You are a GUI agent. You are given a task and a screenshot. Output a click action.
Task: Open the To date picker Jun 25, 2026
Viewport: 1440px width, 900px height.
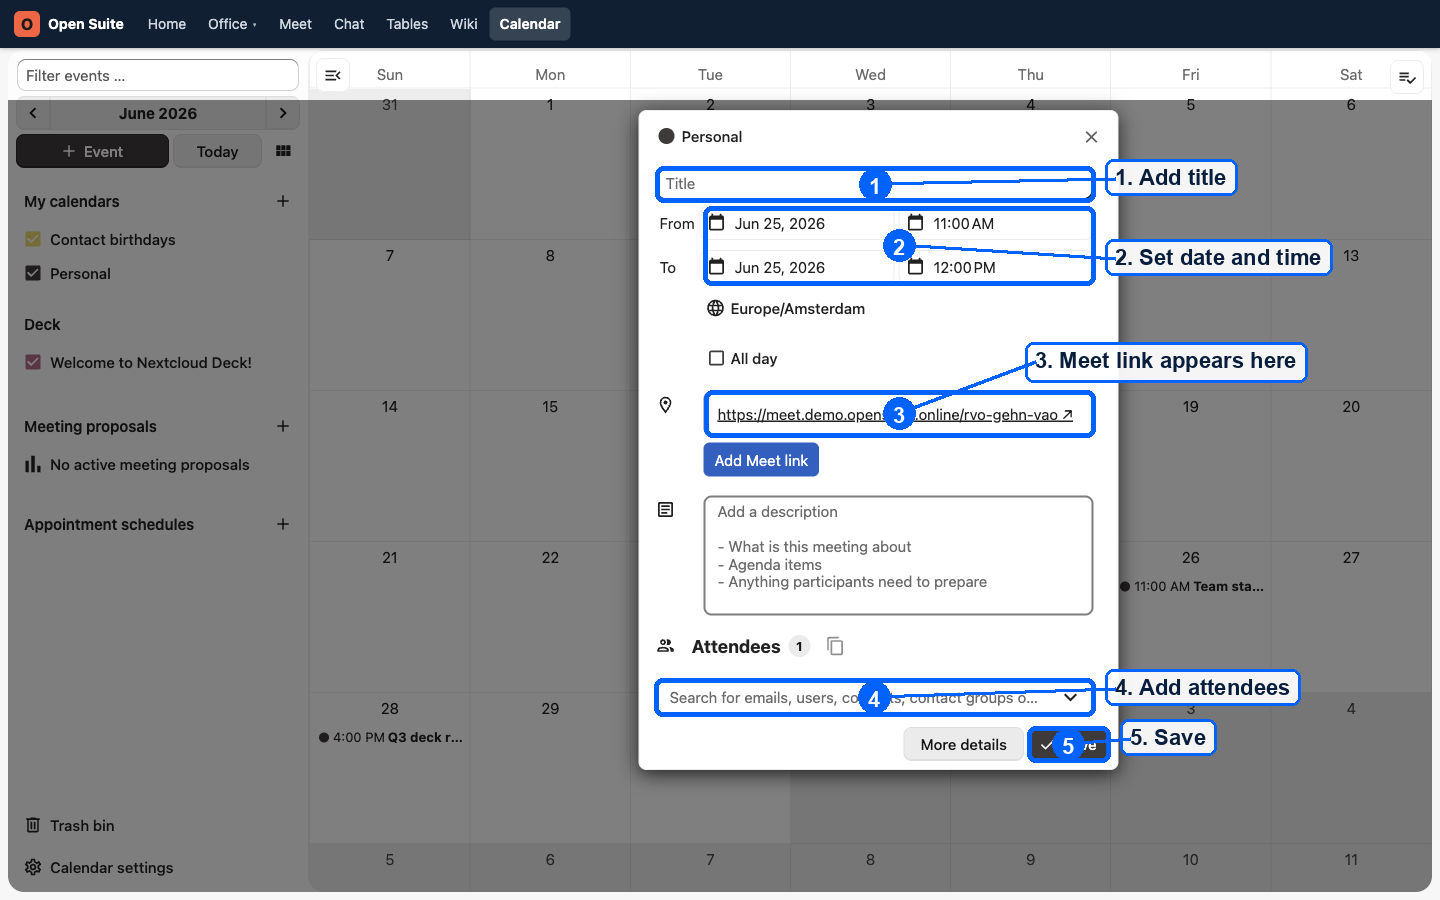(x=799, y=267)
